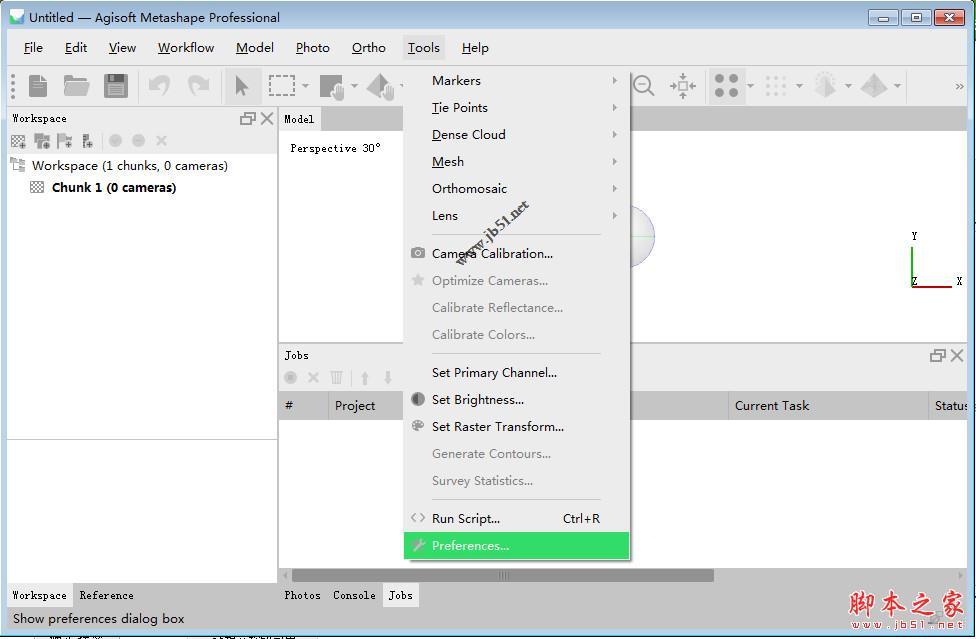
Task: Switch to the Photos tab
Action: click(303, 595)
